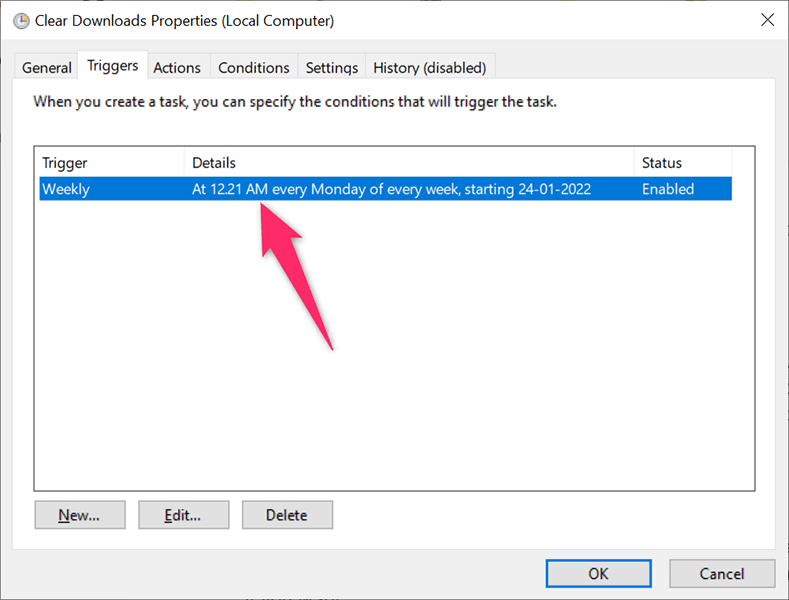The width and height of the screenshot is (789, 600).
Task: Go to the Conditions tab
Action: (x=254, y=68)
